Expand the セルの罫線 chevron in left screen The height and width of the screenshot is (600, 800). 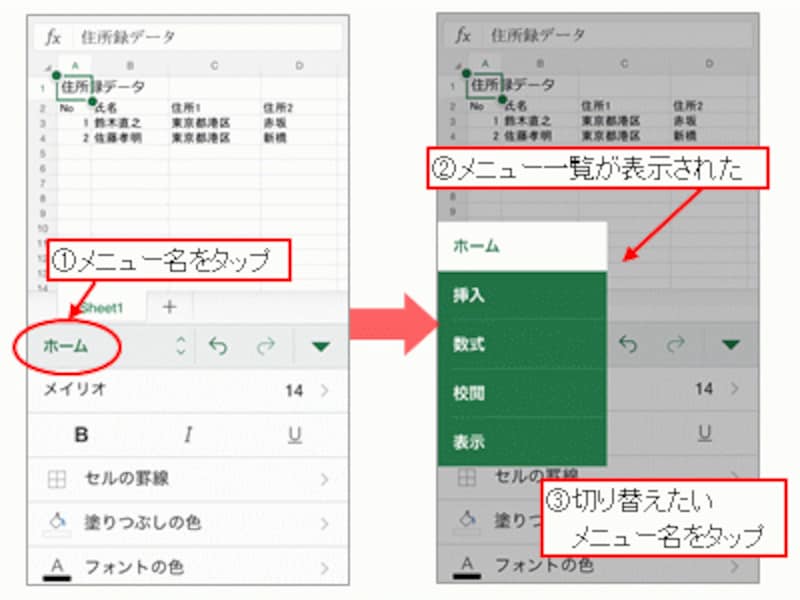324,479
